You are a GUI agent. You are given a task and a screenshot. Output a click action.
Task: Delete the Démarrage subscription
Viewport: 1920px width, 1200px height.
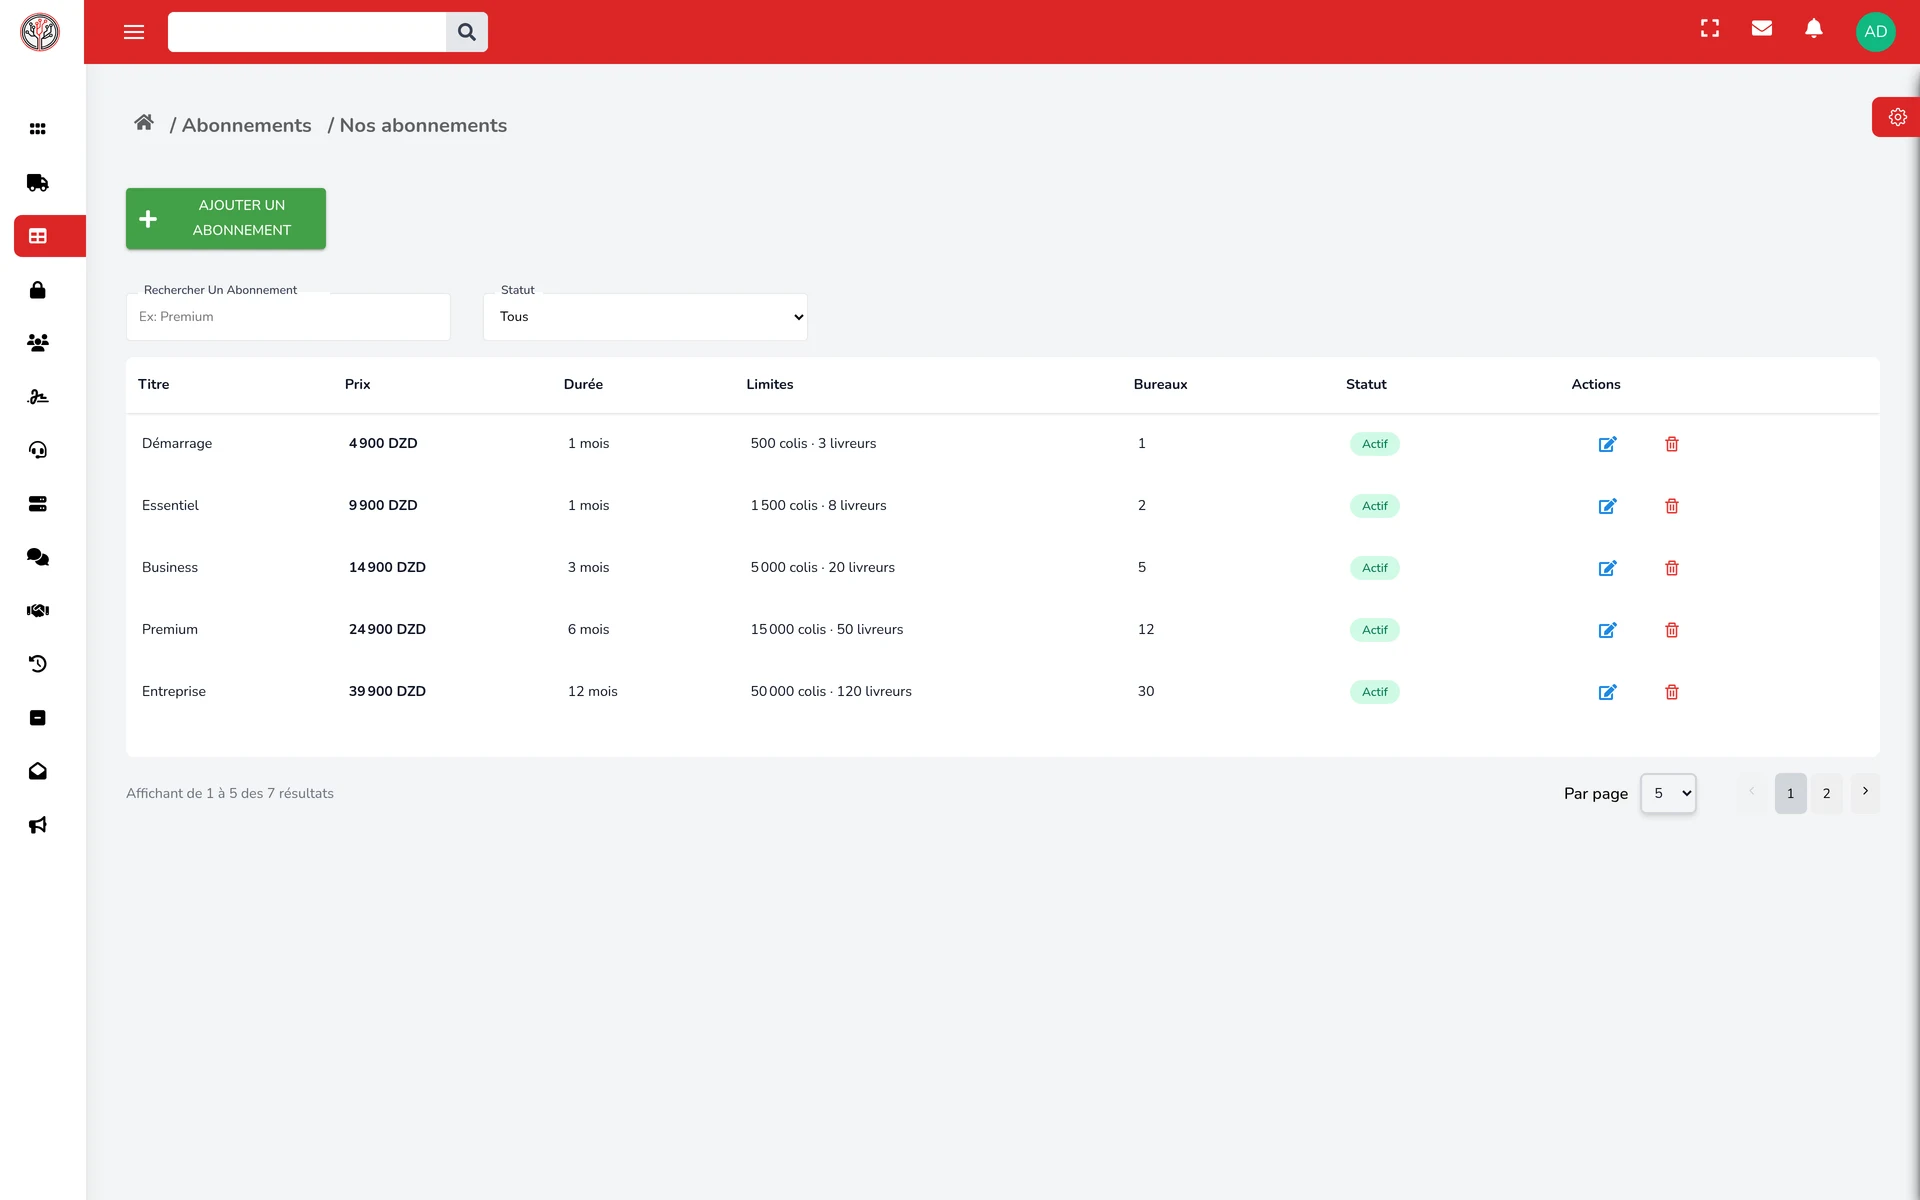click(x=1672, y=444)
